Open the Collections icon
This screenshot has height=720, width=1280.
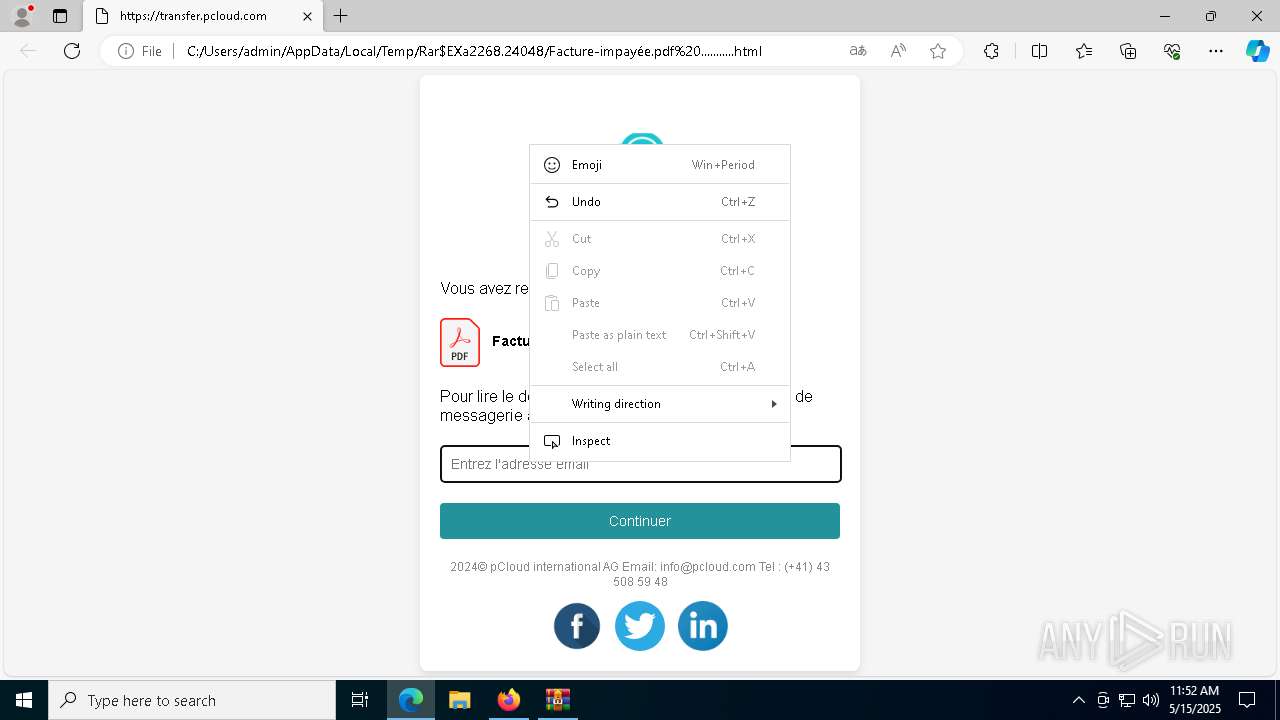tap(1128, 51)
